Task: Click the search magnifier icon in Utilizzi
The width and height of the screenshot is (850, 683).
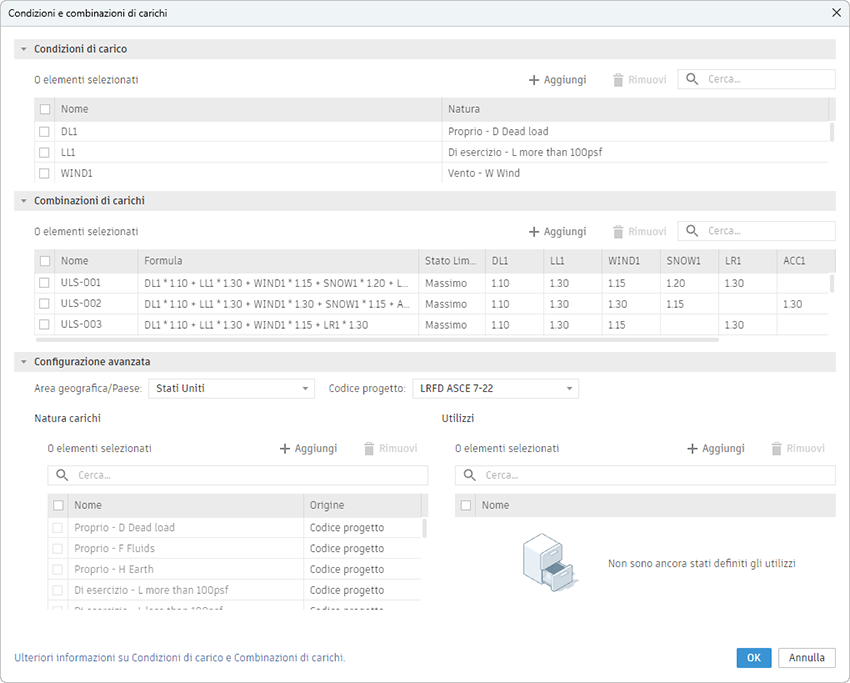Action: (x=470, y=476)
